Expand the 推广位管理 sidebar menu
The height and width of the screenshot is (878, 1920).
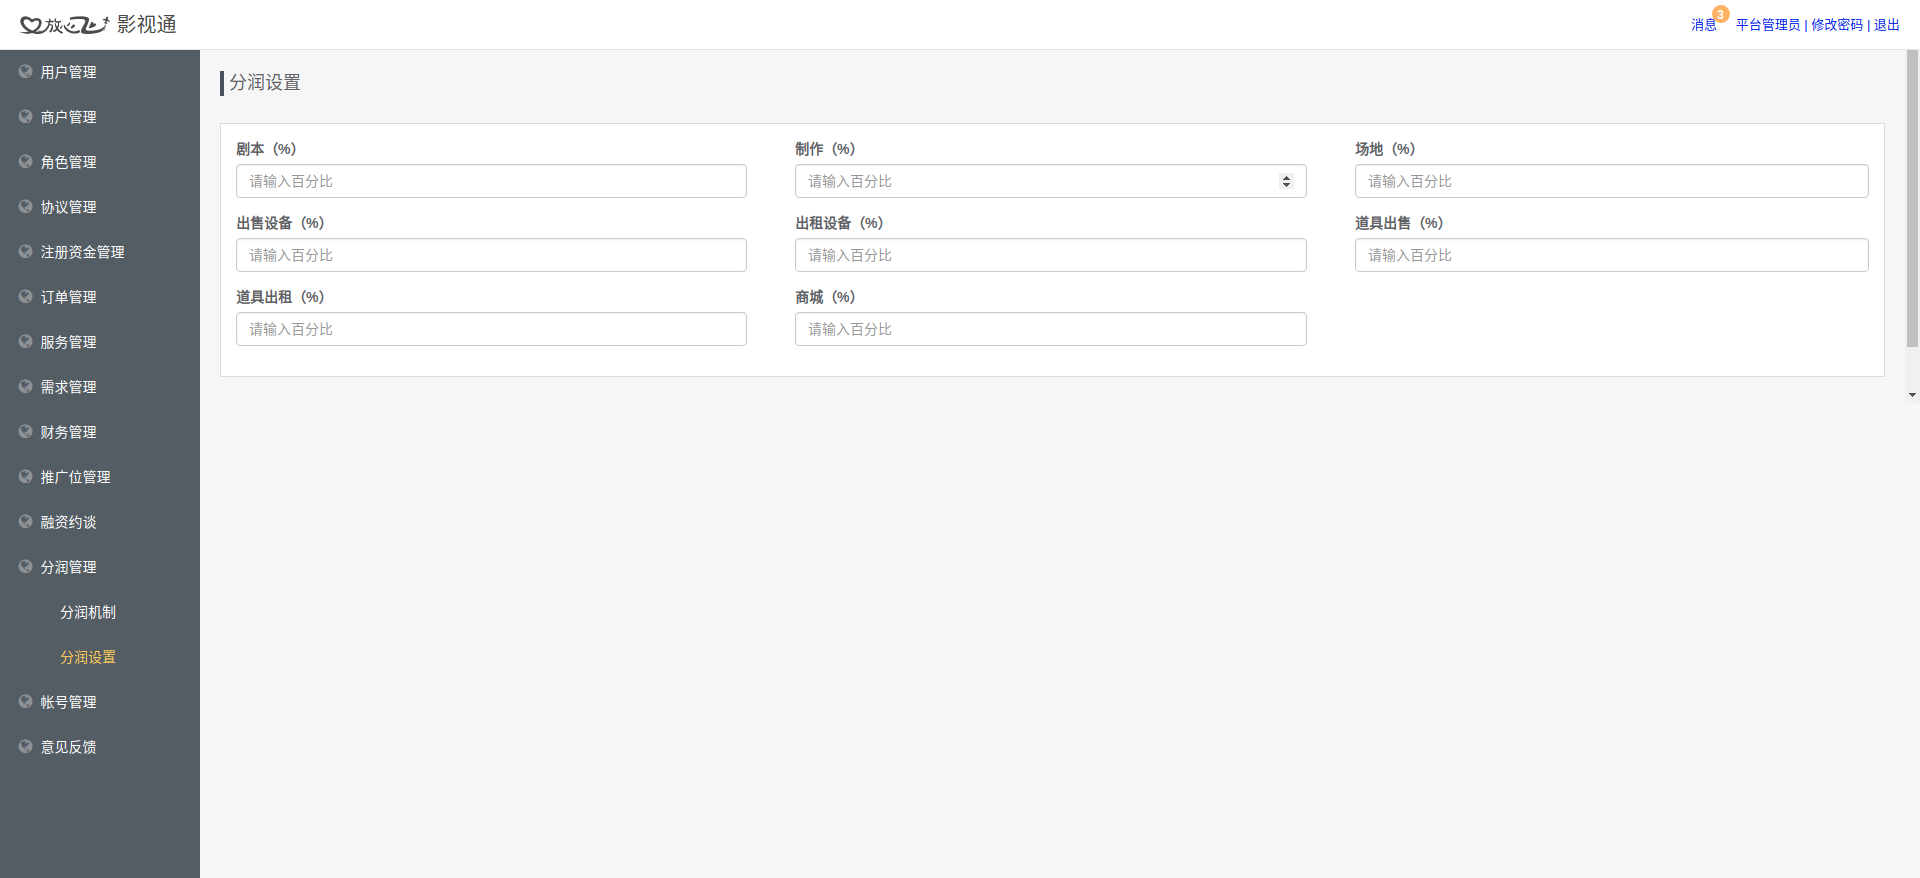pos(75,477)
